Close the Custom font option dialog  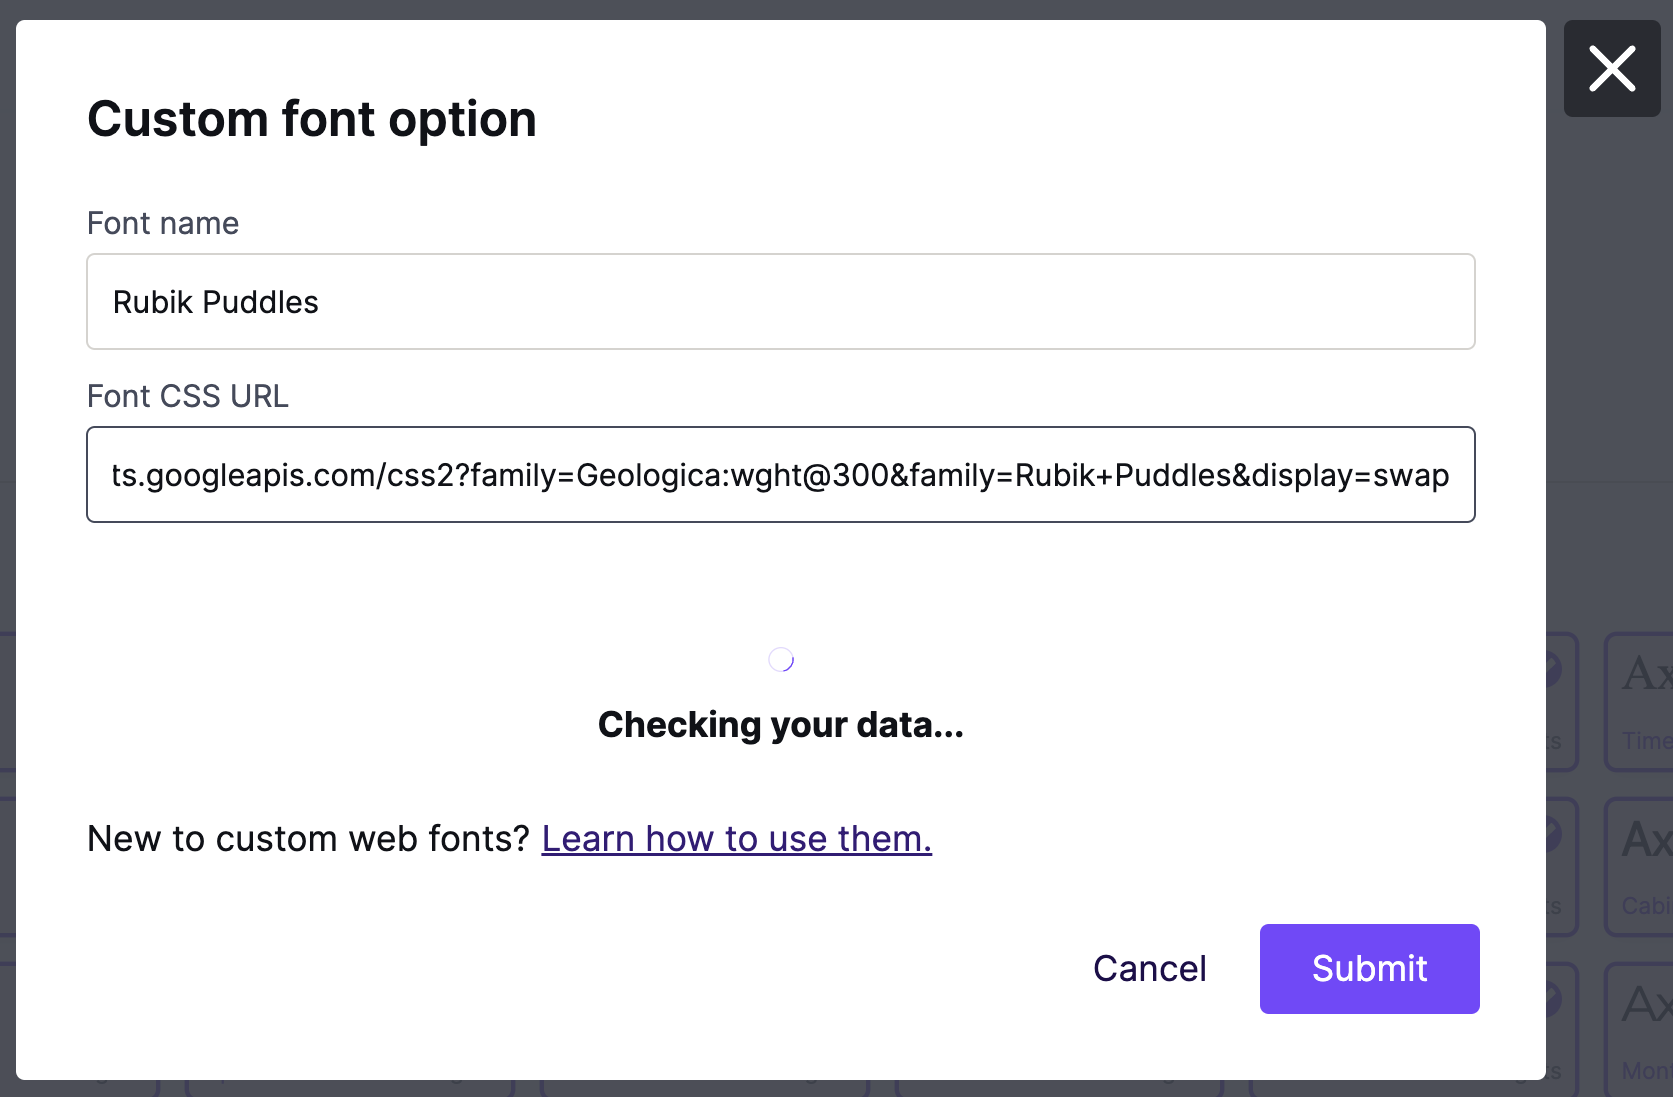(x=1612, y=69)
